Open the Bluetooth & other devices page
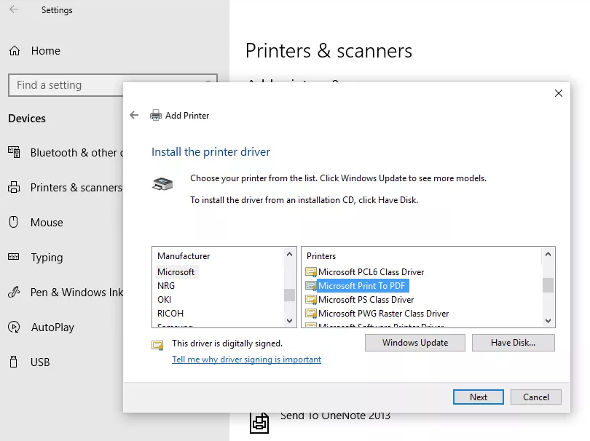 coord(65,152)
